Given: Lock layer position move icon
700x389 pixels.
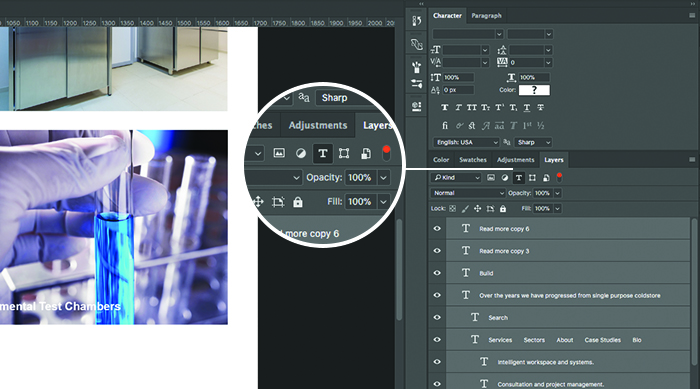Looking at the screenshot, I should point(477,209).
